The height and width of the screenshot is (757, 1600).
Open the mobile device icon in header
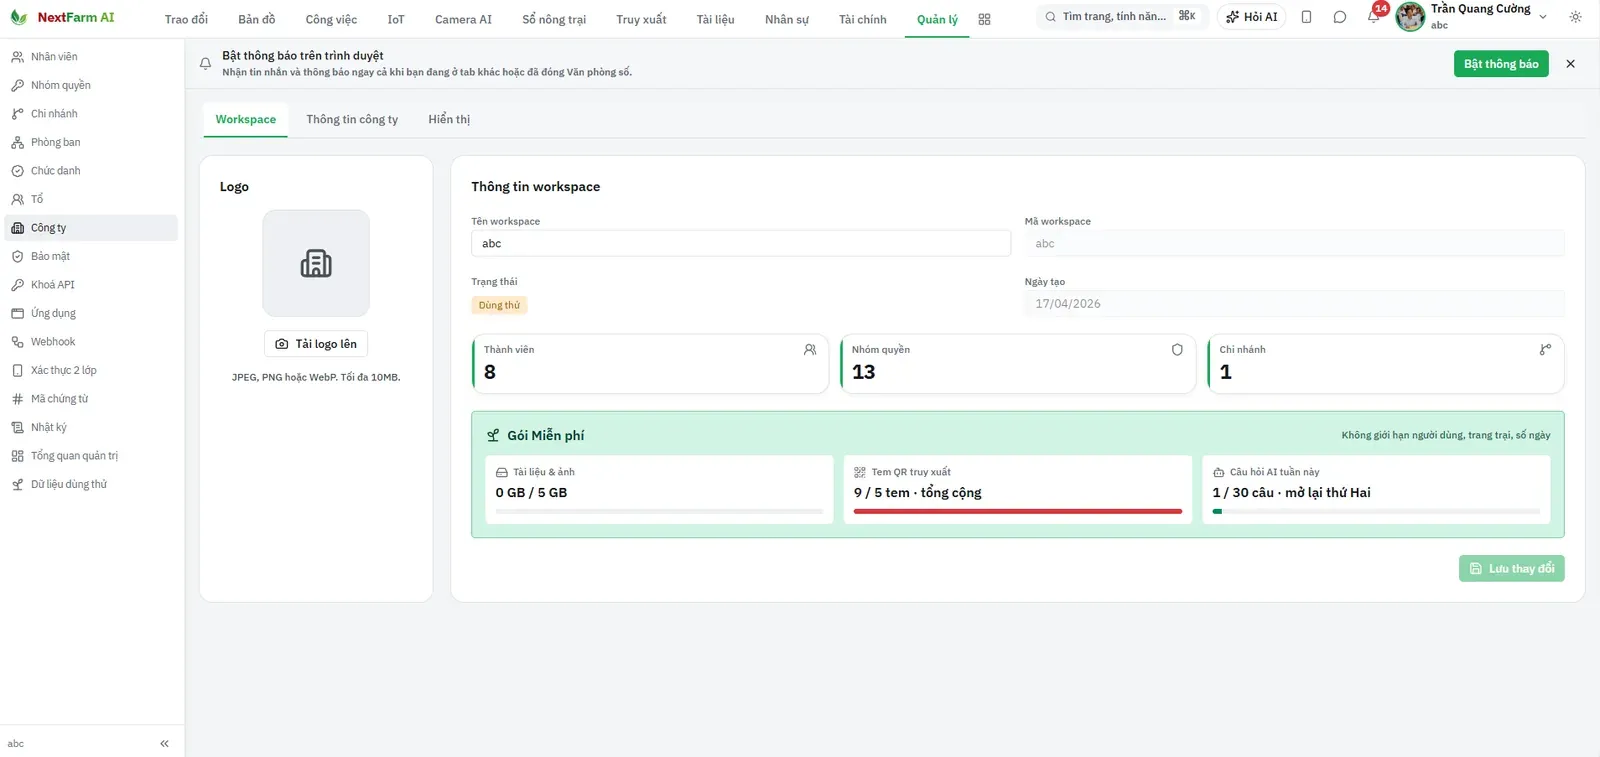click(x=1306, y=17)
